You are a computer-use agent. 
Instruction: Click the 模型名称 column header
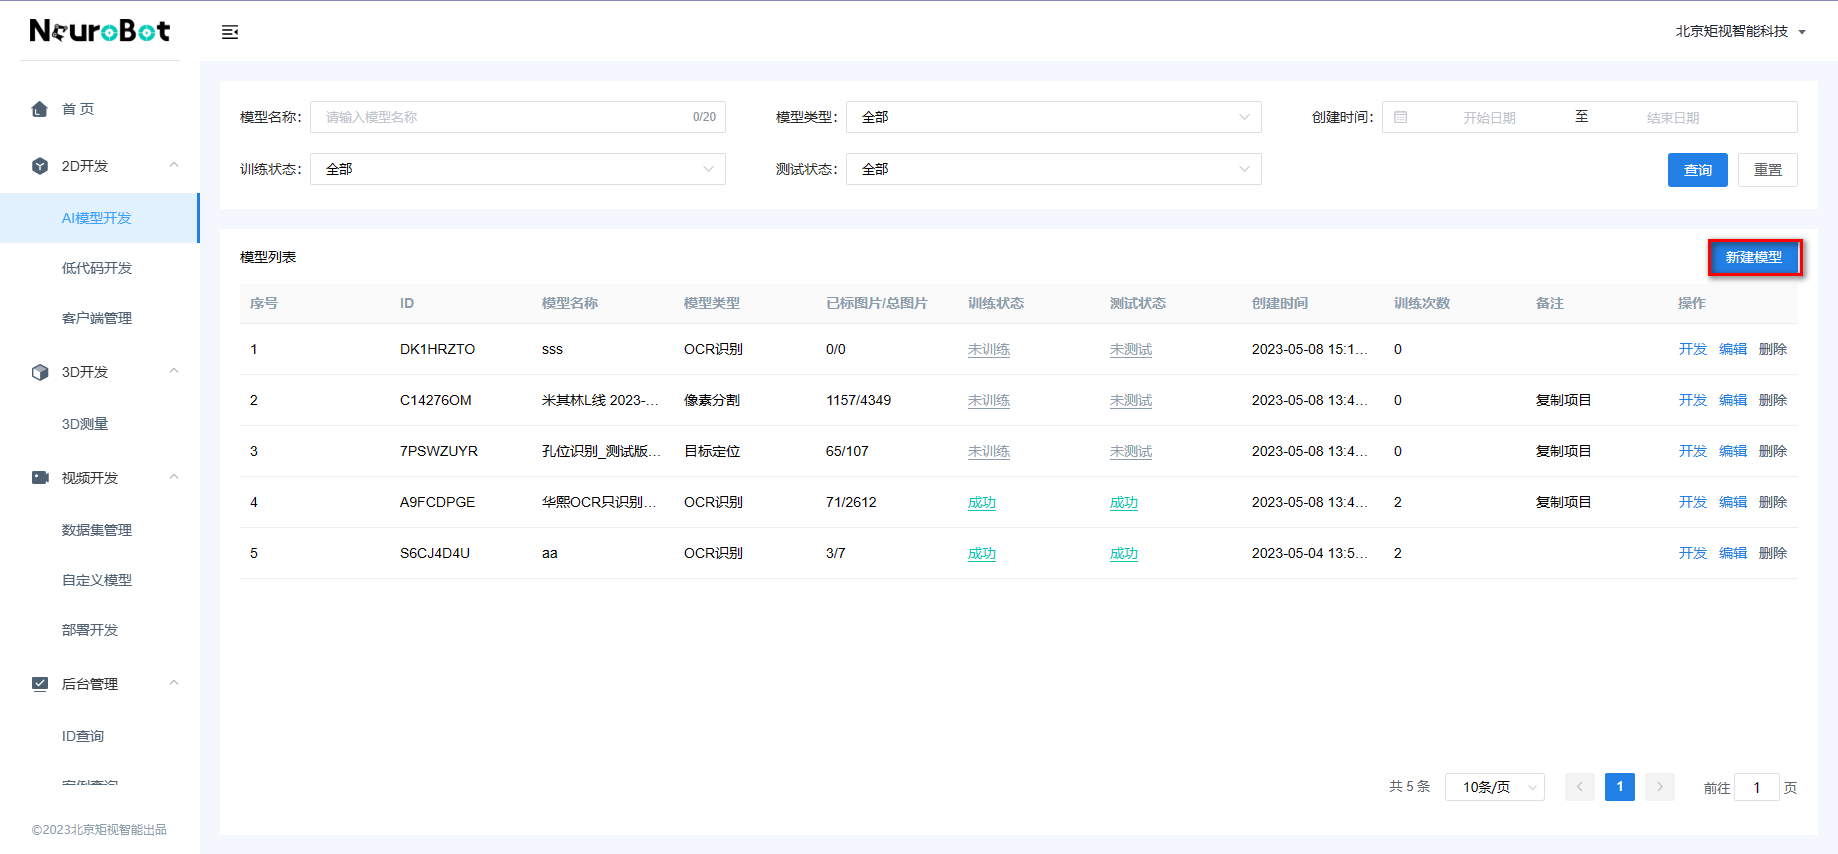pos(570,303)
